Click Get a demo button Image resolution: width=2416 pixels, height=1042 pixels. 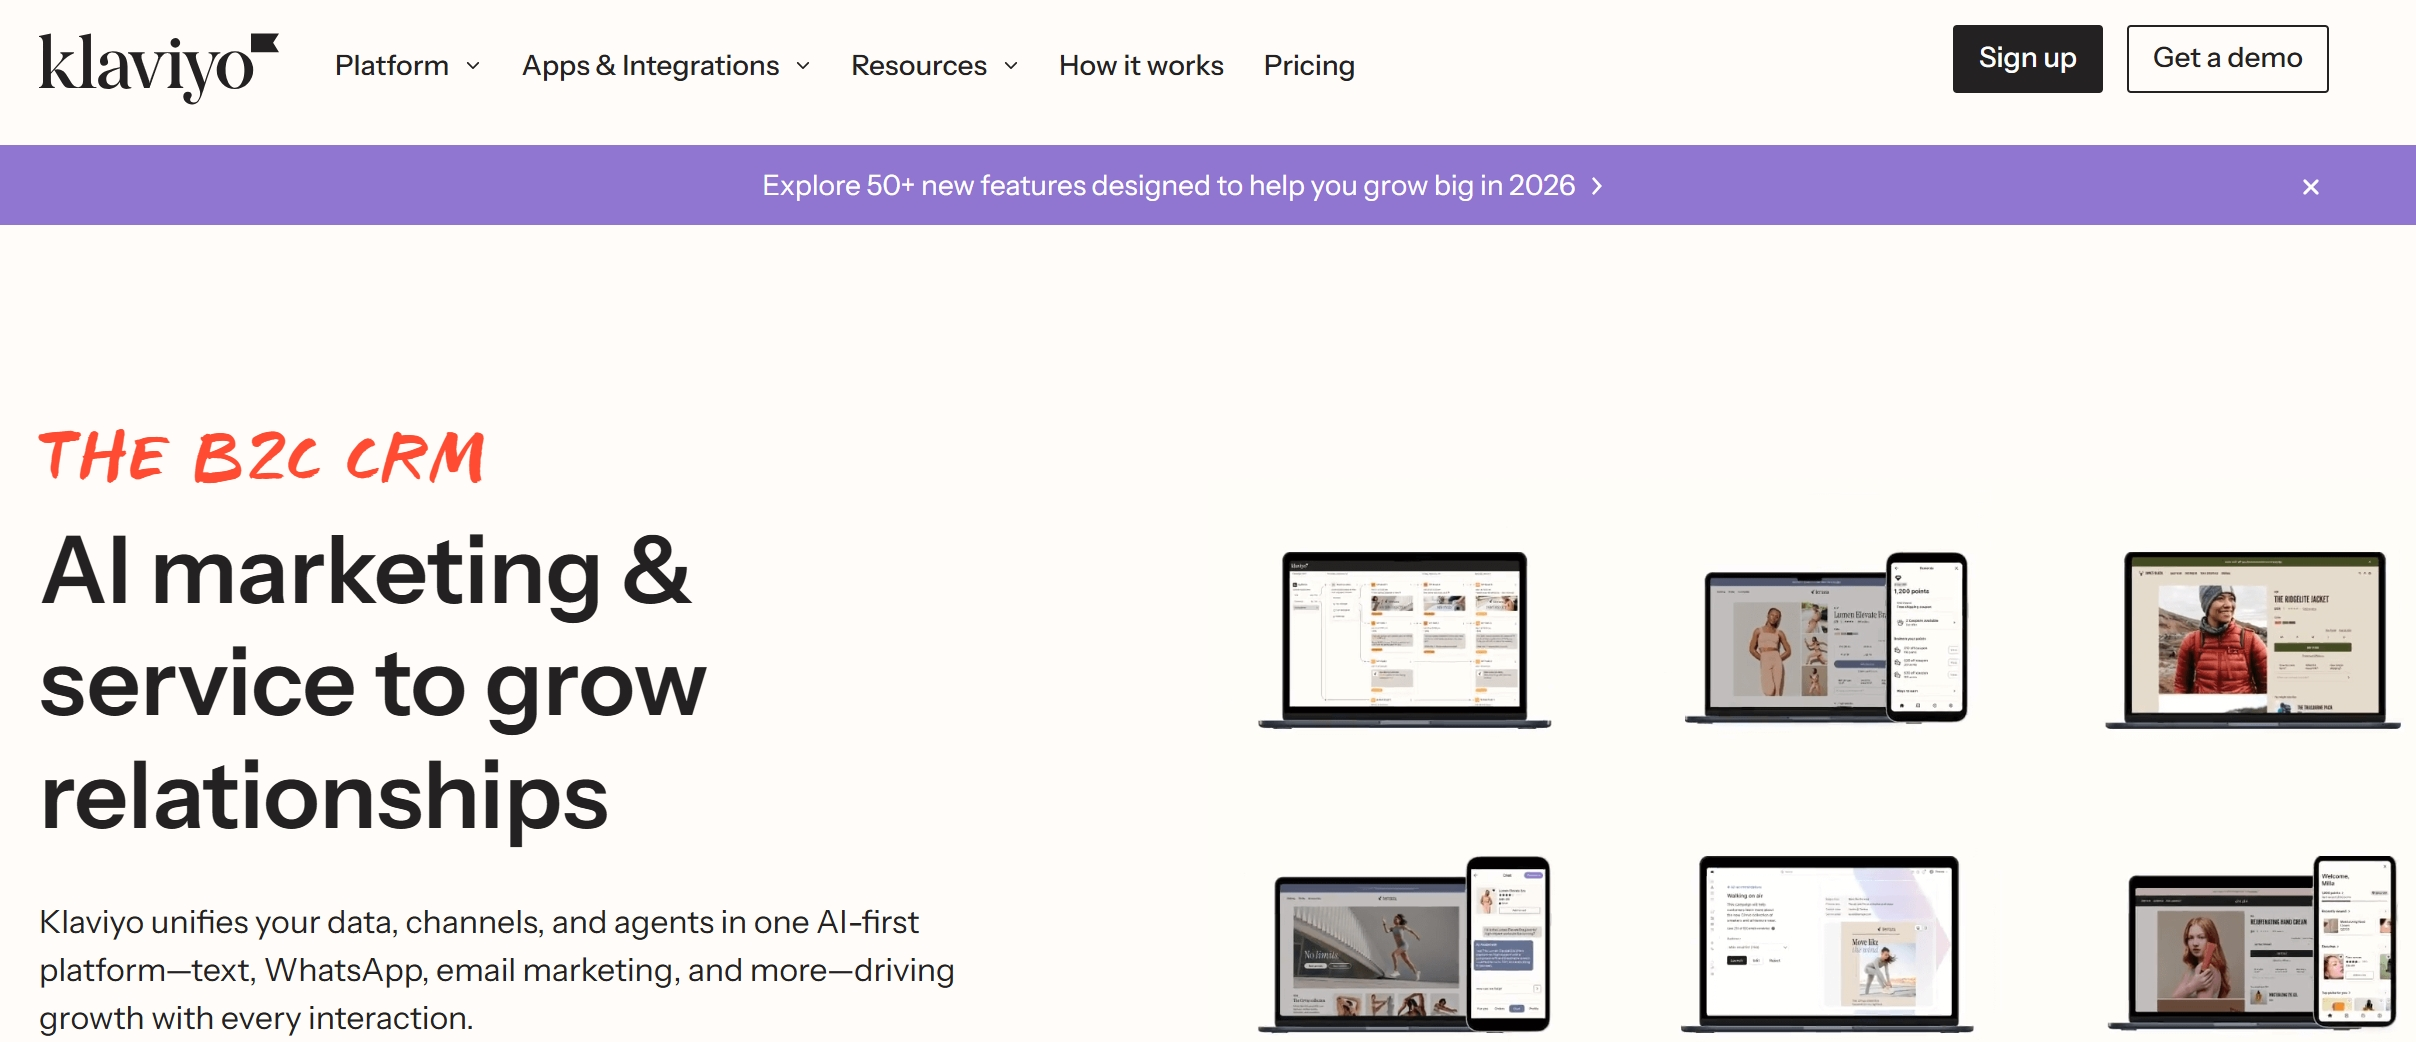click(2227, 59)
